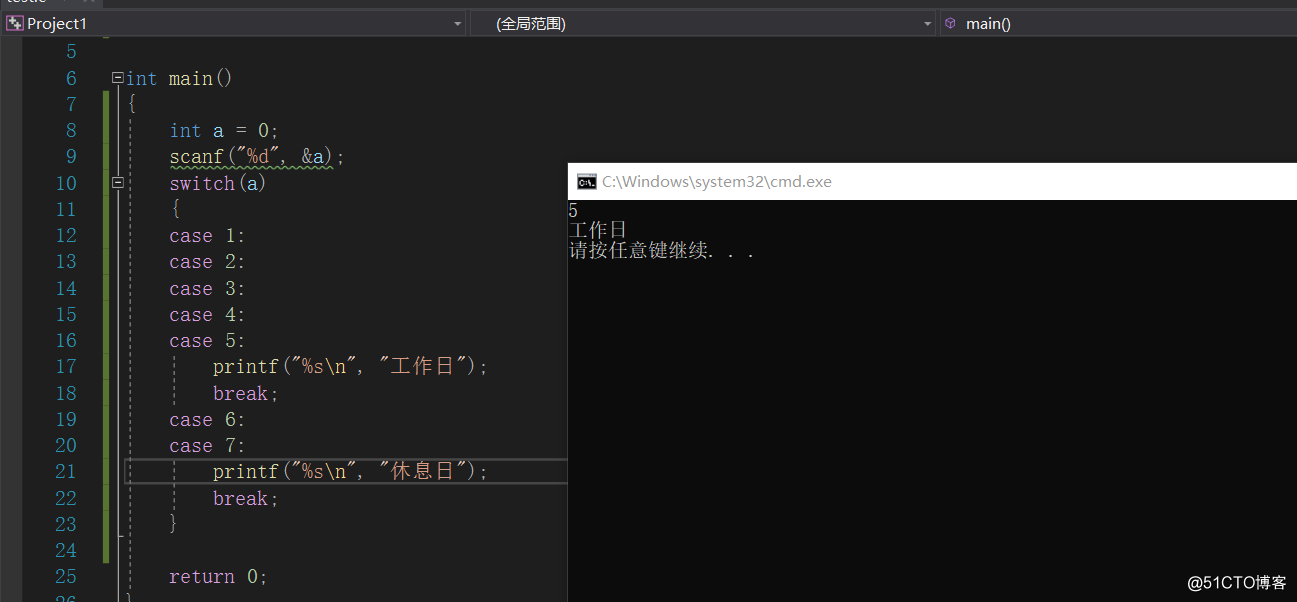Click the Project1 project icon
Viewport: 1297px width, 602px height.
pos(15,23)
